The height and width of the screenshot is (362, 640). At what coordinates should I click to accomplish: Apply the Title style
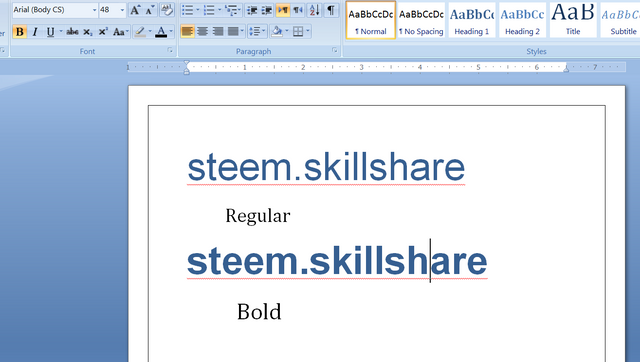(x=573, y=20)
